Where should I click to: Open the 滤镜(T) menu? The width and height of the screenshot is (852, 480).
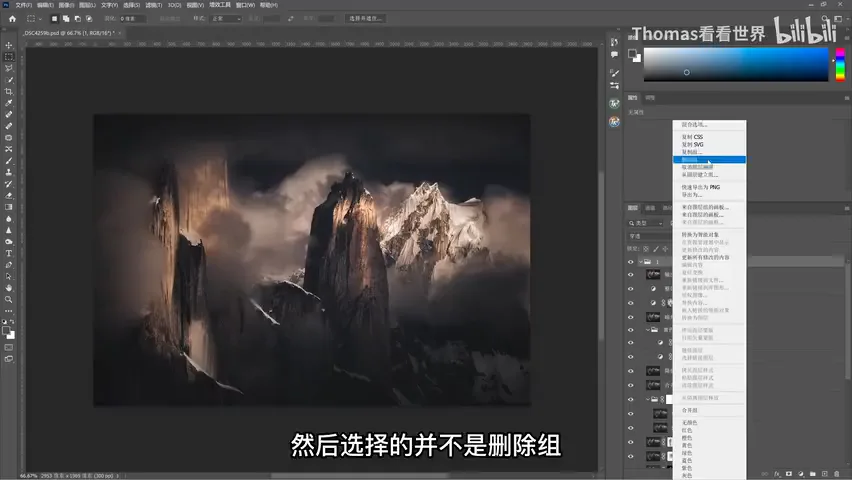(x=154, y=5)
